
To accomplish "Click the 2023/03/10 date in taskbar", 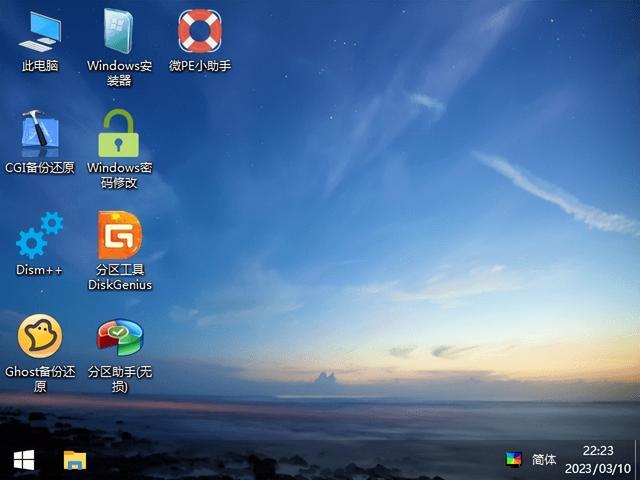I will click(598, 468).
